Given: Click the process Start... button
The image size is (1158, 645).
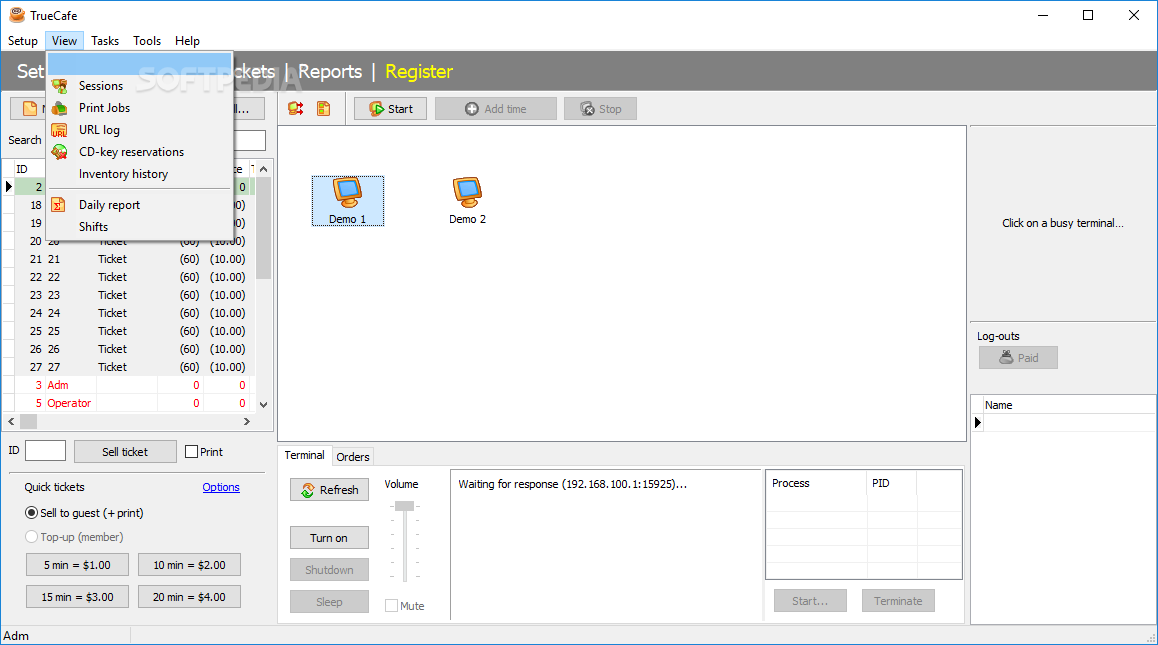Looking at the screenshot, I should point(810,601).
